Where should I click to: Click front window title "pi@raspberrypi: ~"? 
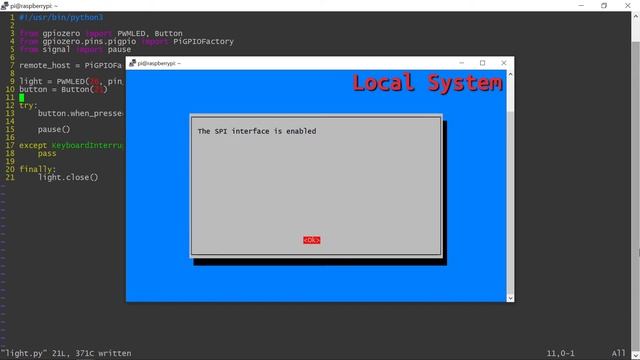(159, 63)
